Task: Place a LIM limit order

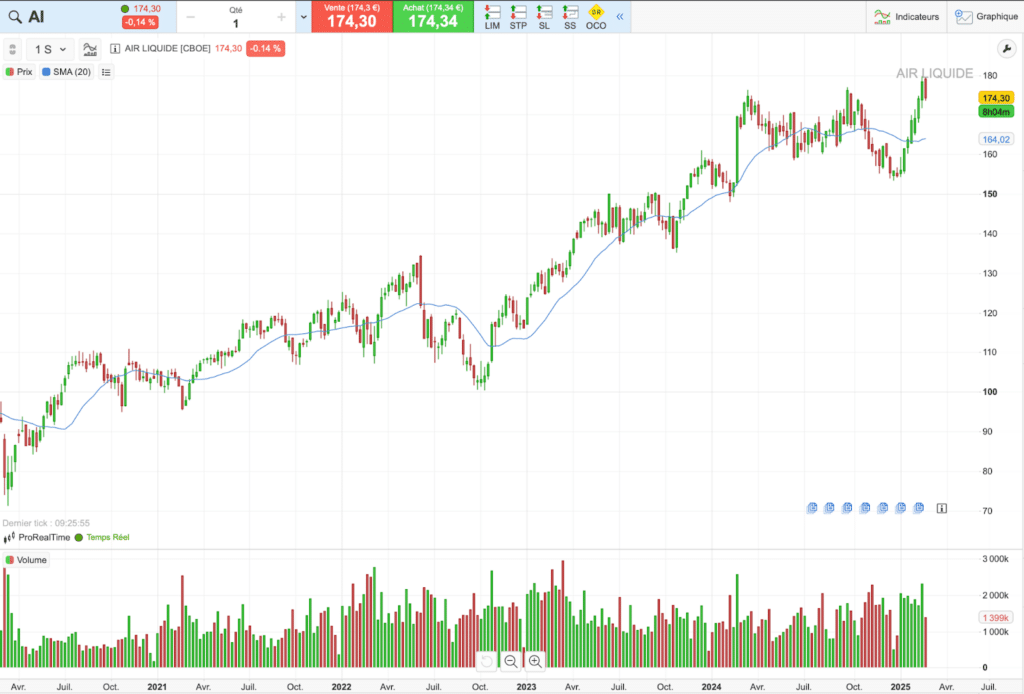Action: 492,17
